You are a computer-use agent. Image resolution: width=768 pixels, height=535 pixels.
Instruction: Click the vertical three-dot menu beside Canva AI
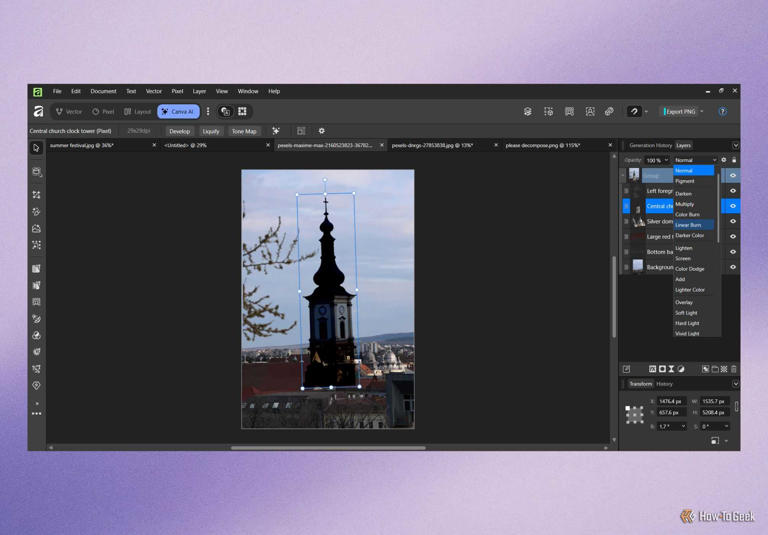tap(208, 112)
